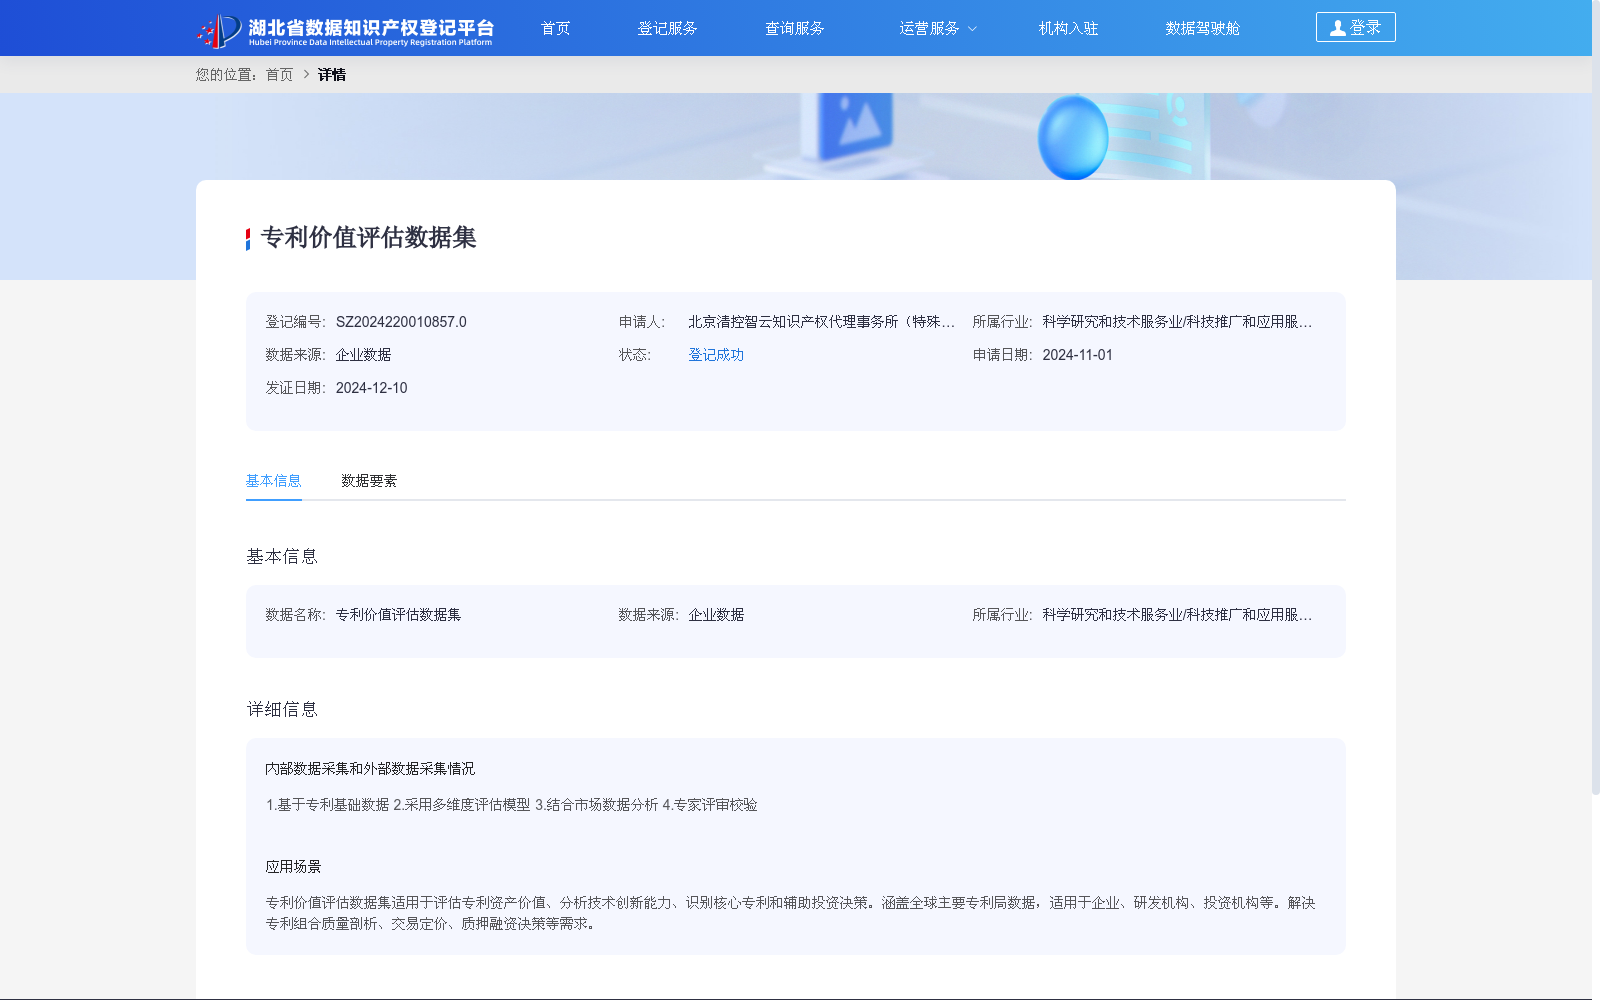Click the title 专利价值评估数据集
1600x1000 pixels.
coord(368,238)
